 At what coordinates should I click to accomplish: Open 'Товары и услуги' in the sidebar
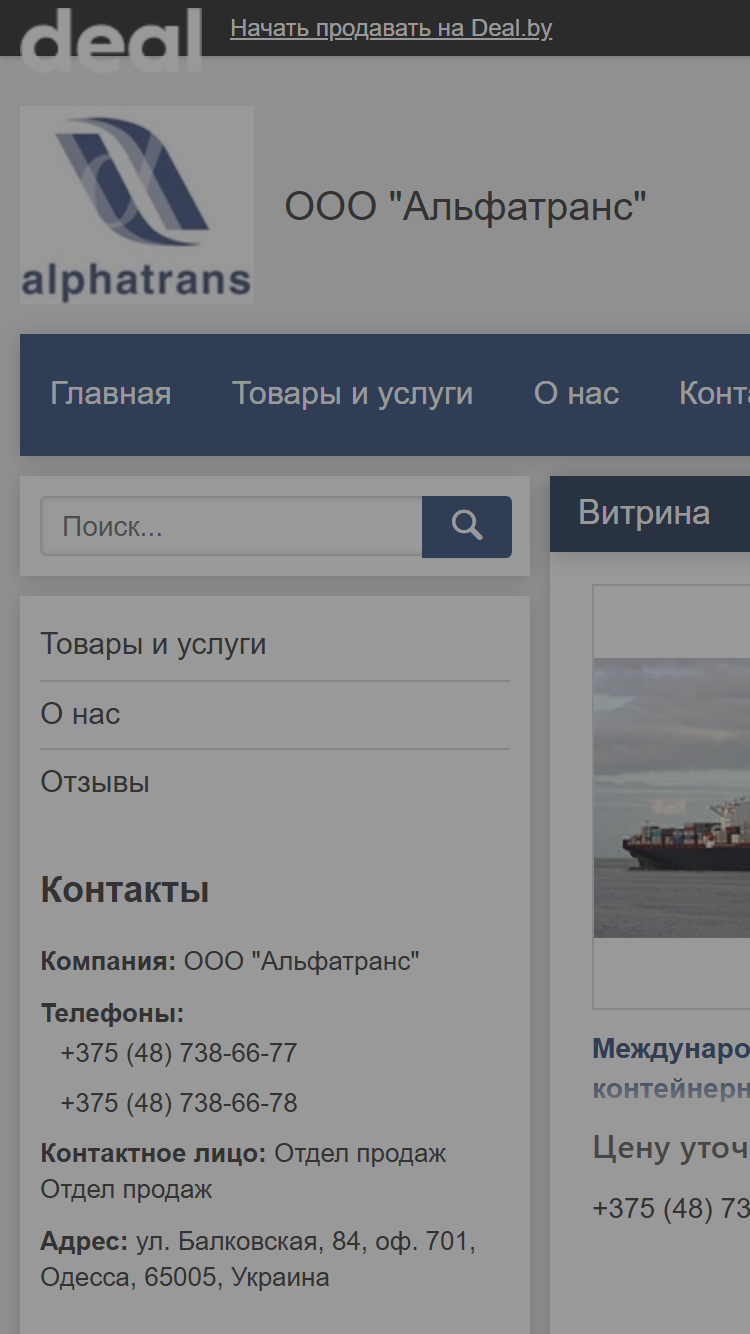tap(153, 644)
